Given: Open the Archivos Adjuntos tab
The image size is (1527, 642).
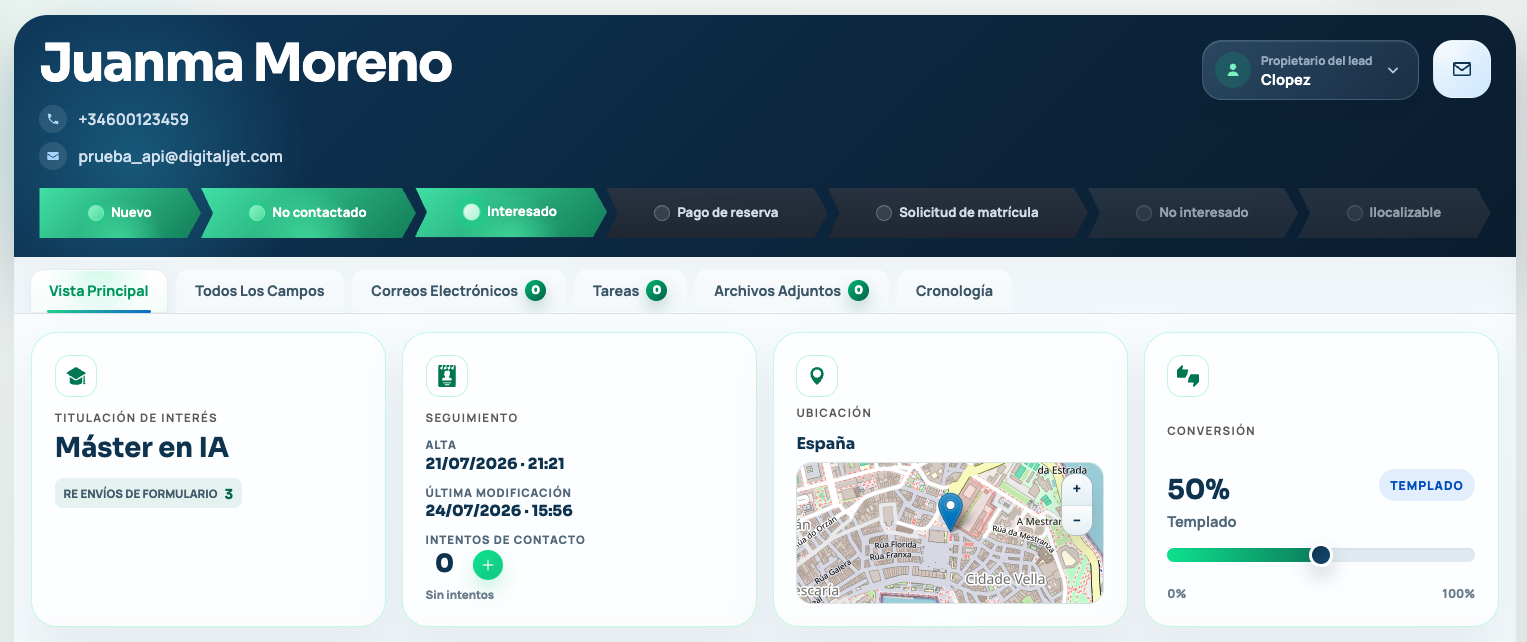Looking at the screenshot, I should coord(791,291).
